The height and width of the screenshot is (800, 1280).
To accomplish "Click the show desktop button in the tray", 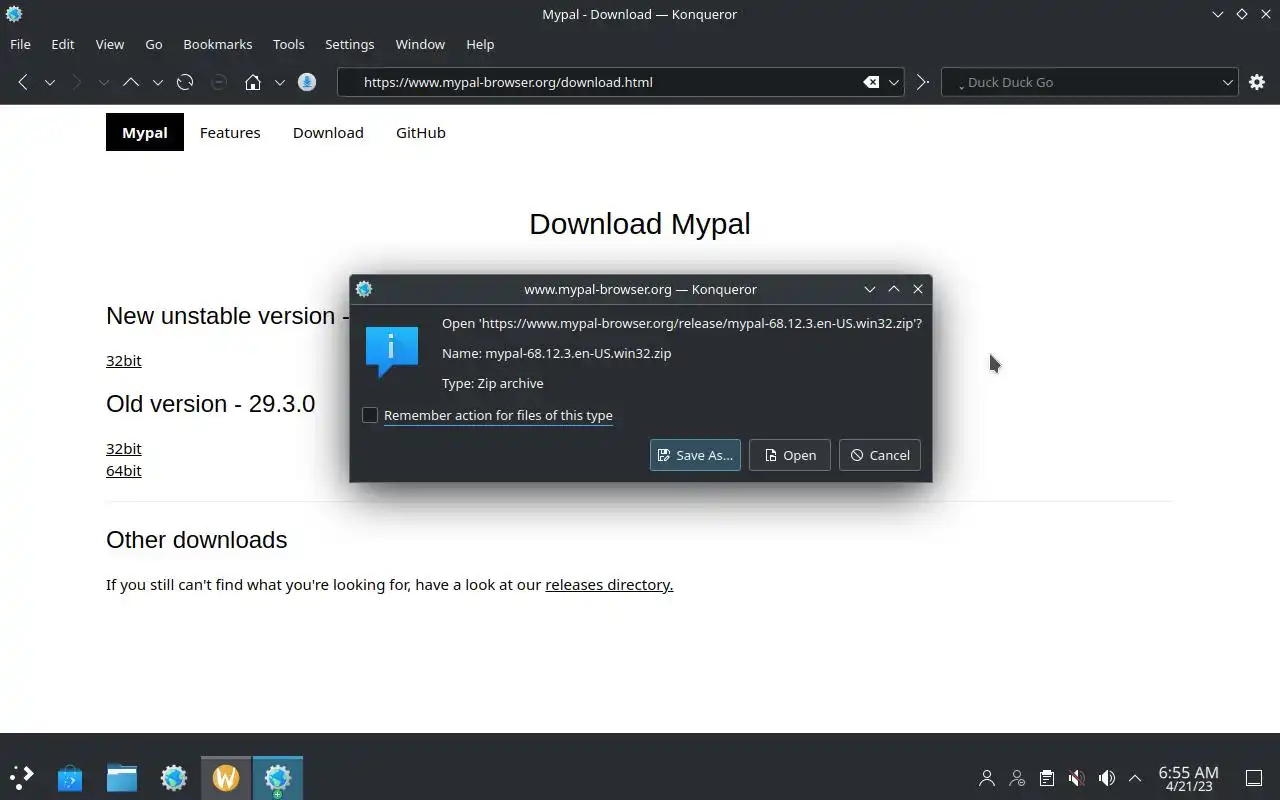I will [x=1253, y=778].
